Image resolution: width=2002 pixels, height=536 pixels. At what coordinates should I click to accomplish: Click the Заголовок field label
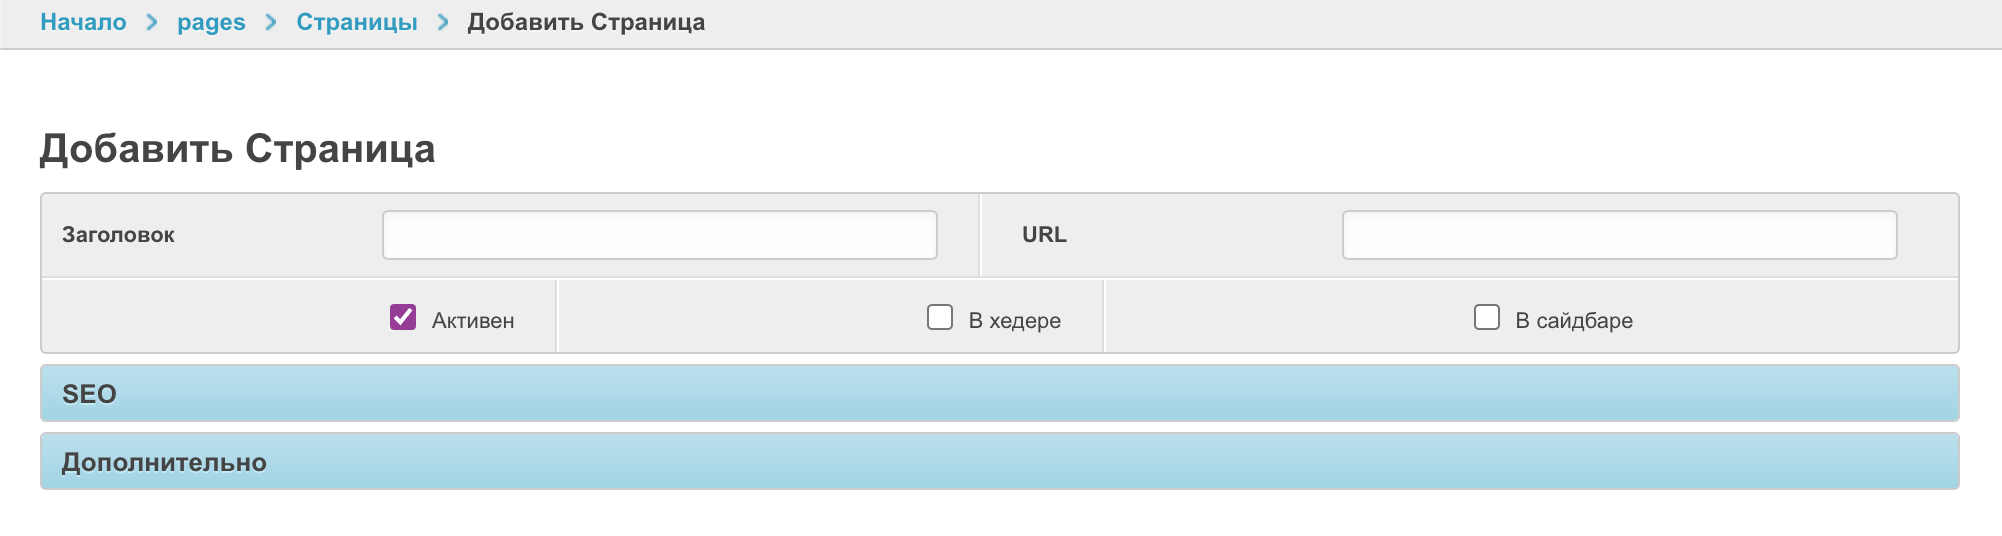[x=118, y=235]
